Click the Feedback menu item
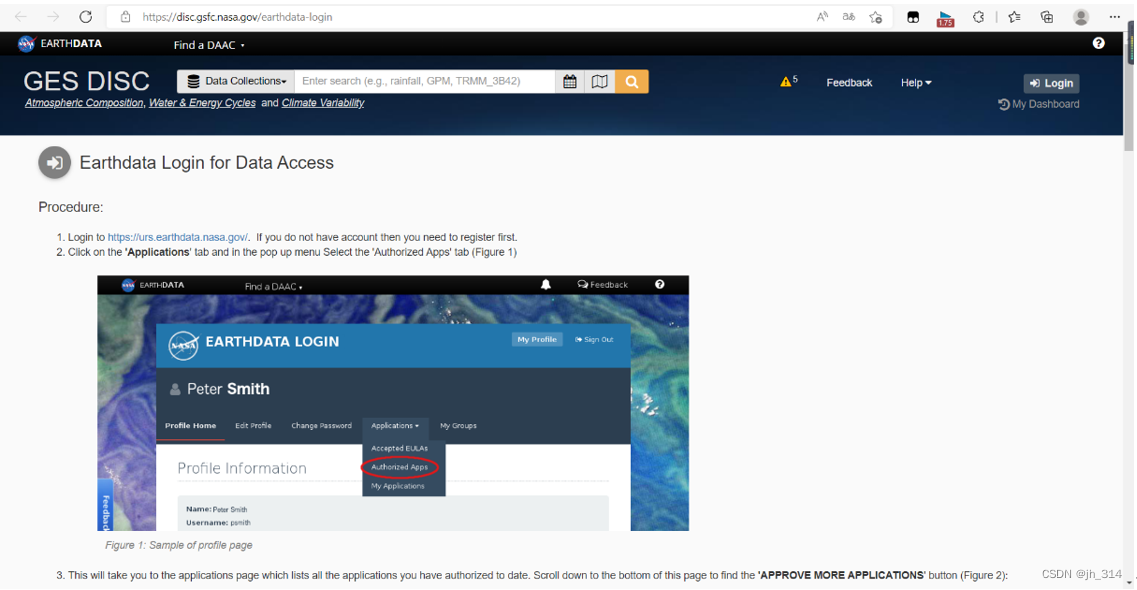This screenshot has width=1137, height=590. click(849, 83)
